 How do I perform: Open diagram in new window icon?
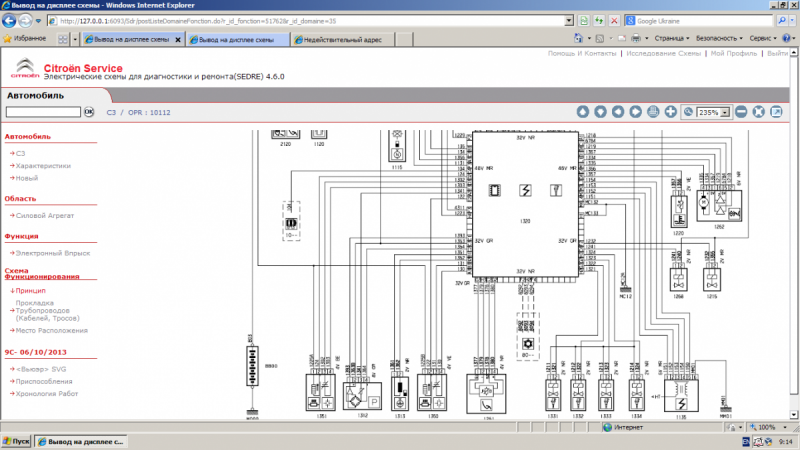[776, 112]
